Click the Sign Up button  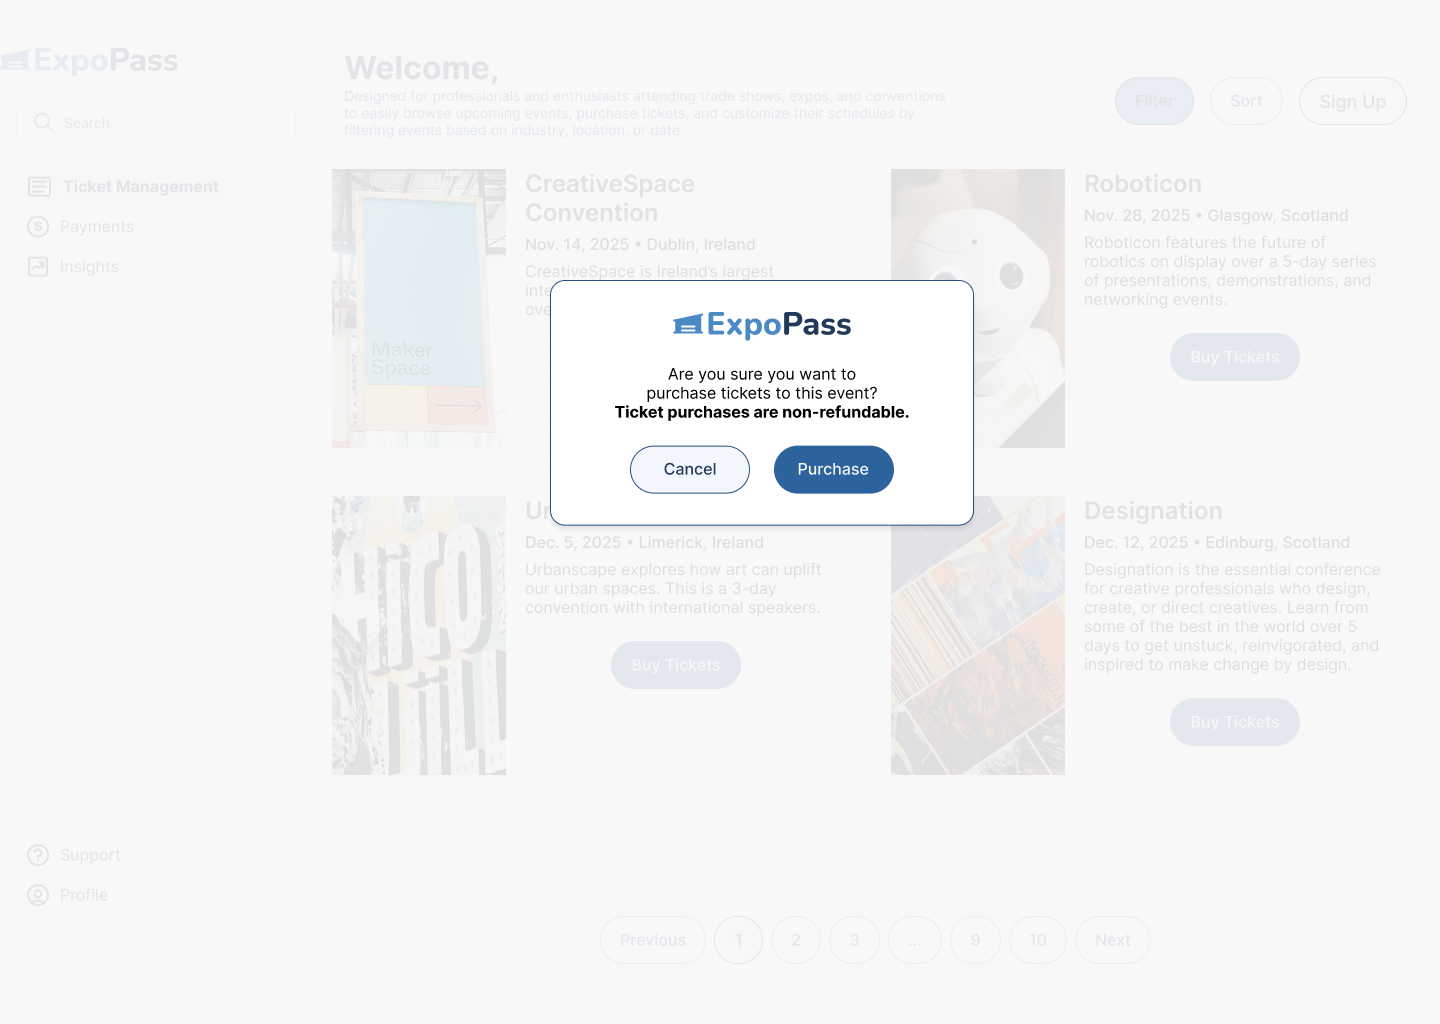coord(1353,101)
